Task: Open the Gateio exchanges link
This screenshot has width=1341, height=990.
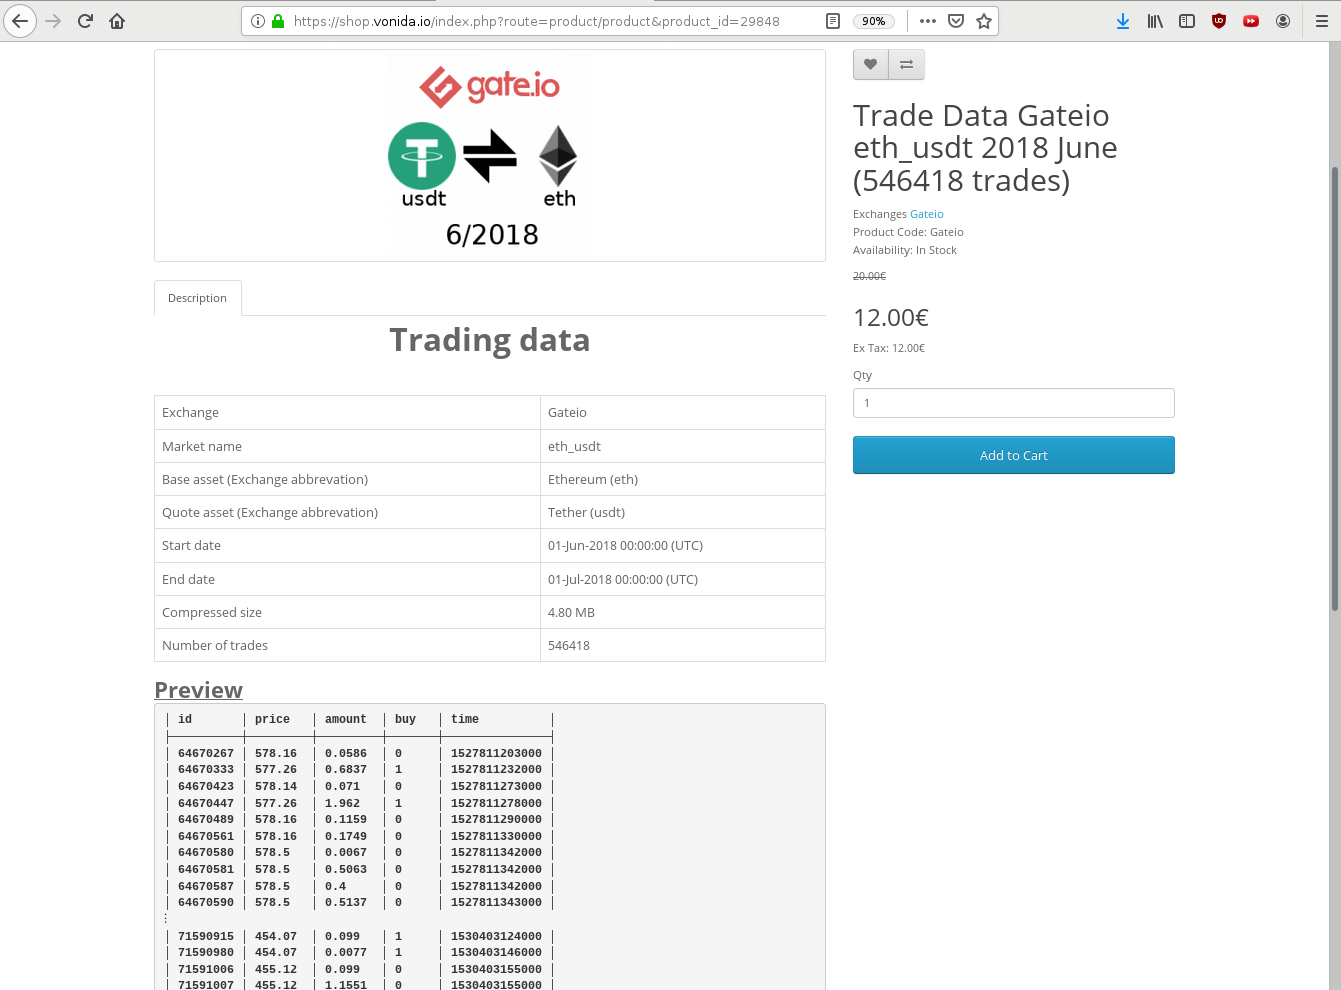Action: pyautogui.click(x=927, y=214)
